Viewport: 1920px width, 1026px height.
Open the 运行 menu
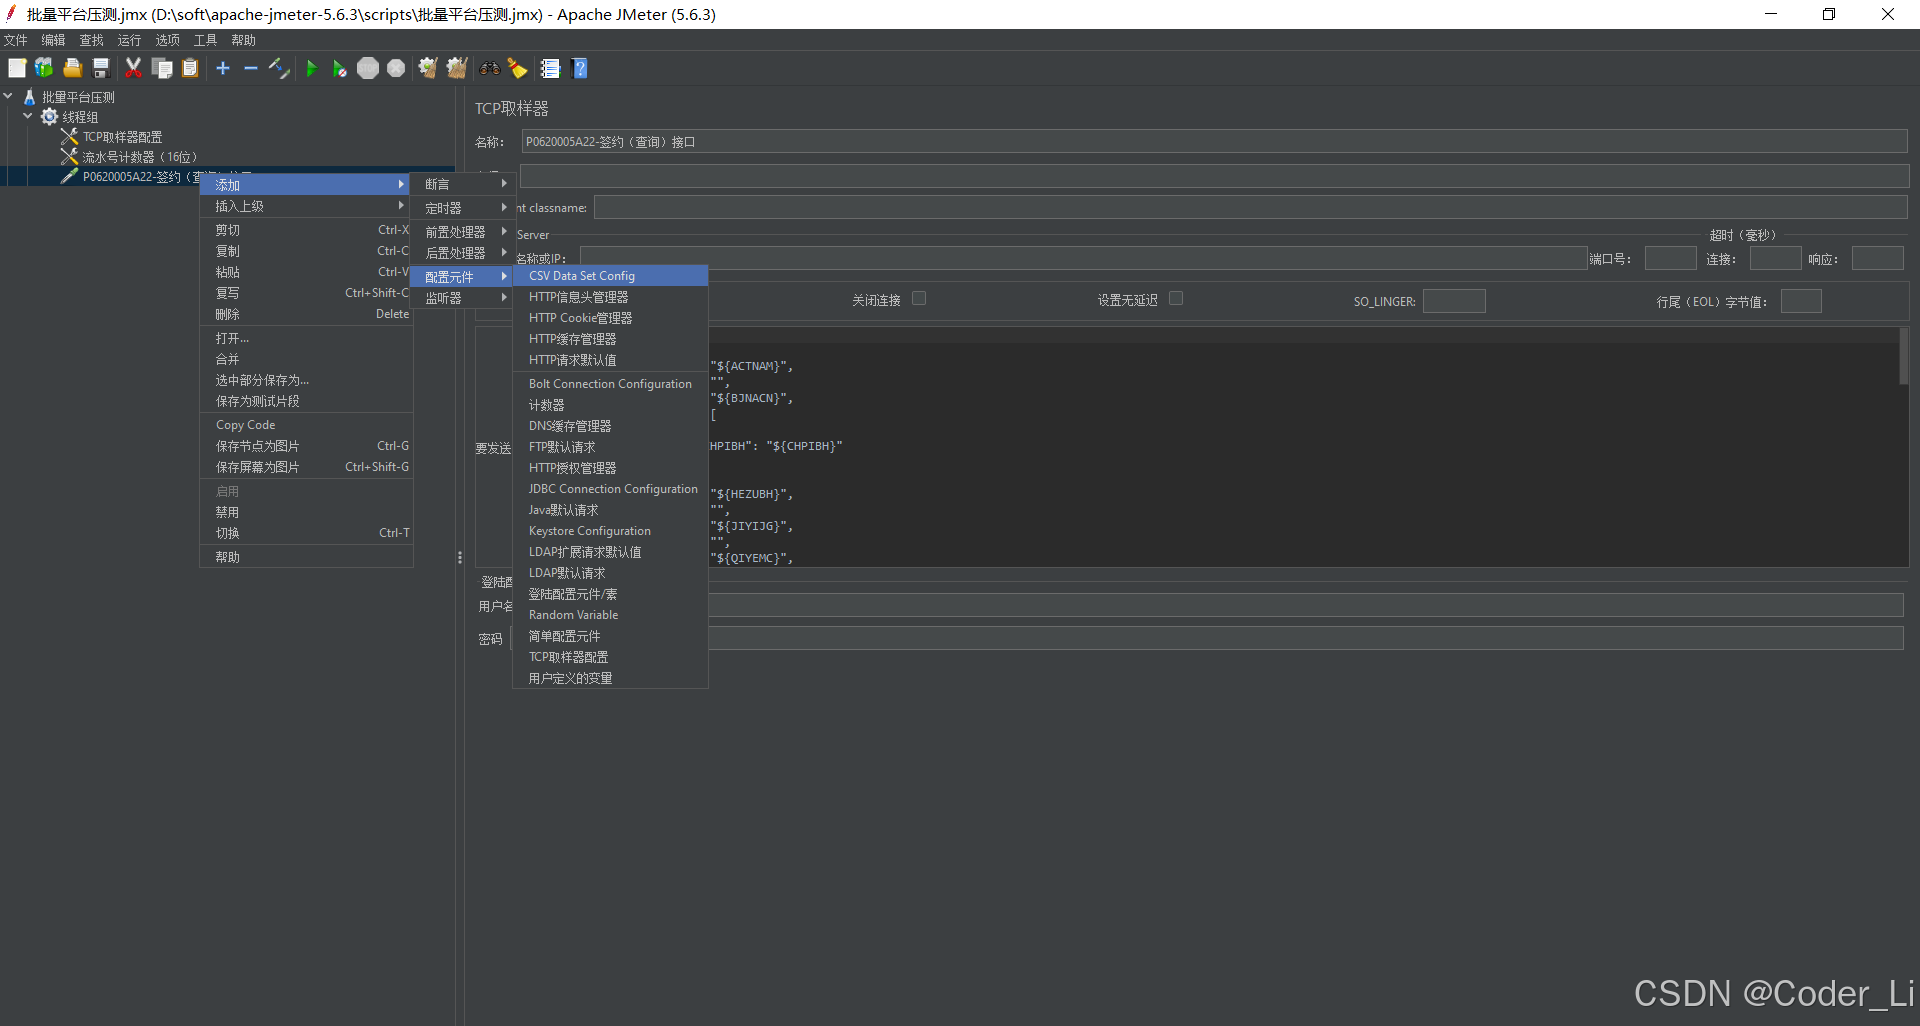tap(129, 40)
